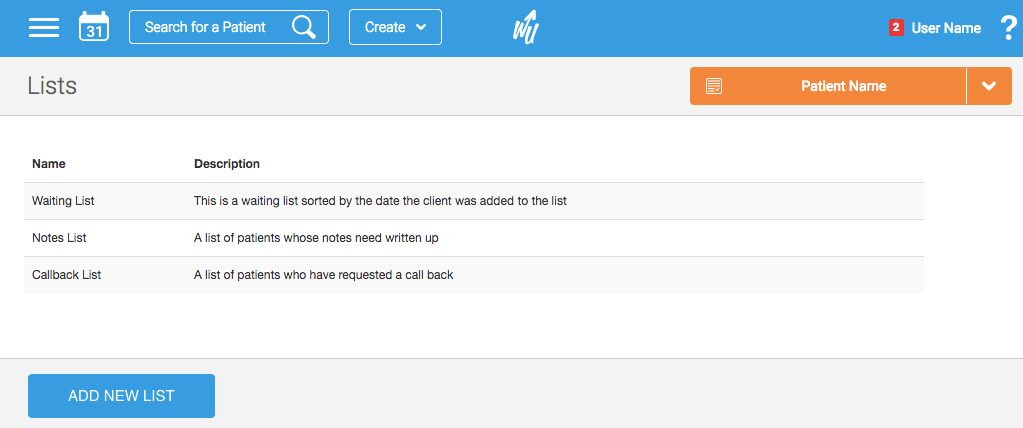Open the User Name account menu

click(946, 28)
